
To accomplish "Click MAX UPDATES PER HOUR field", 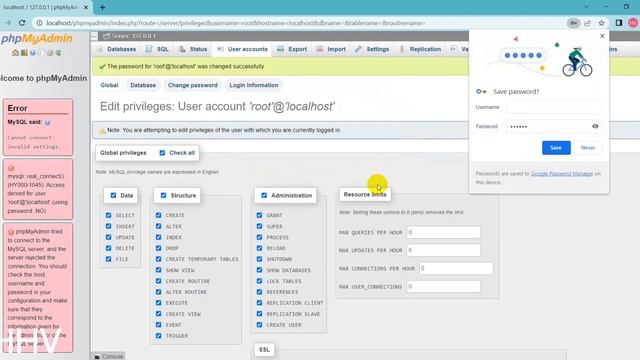I will [443, 250].
